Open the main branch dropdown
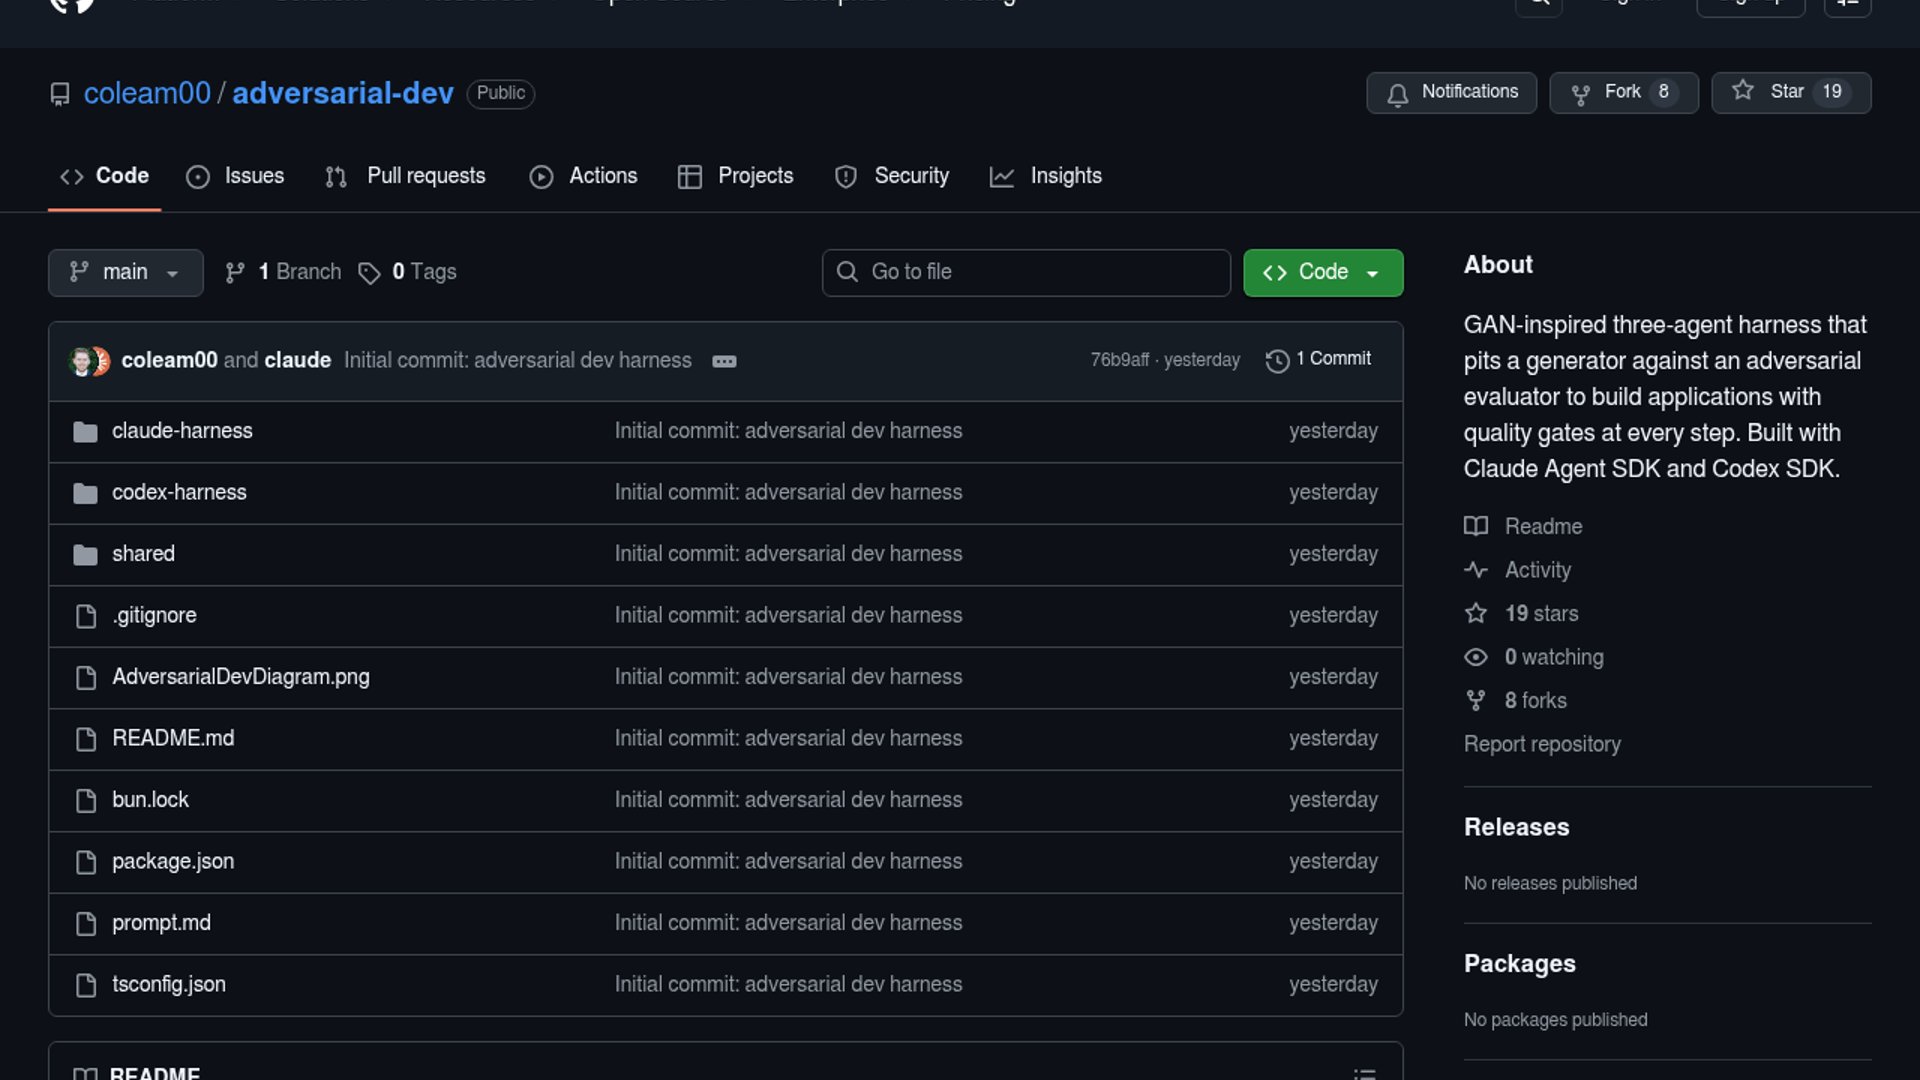Image resolution: width=1920 pixels, height=1080 pixels. pos(125,273)
